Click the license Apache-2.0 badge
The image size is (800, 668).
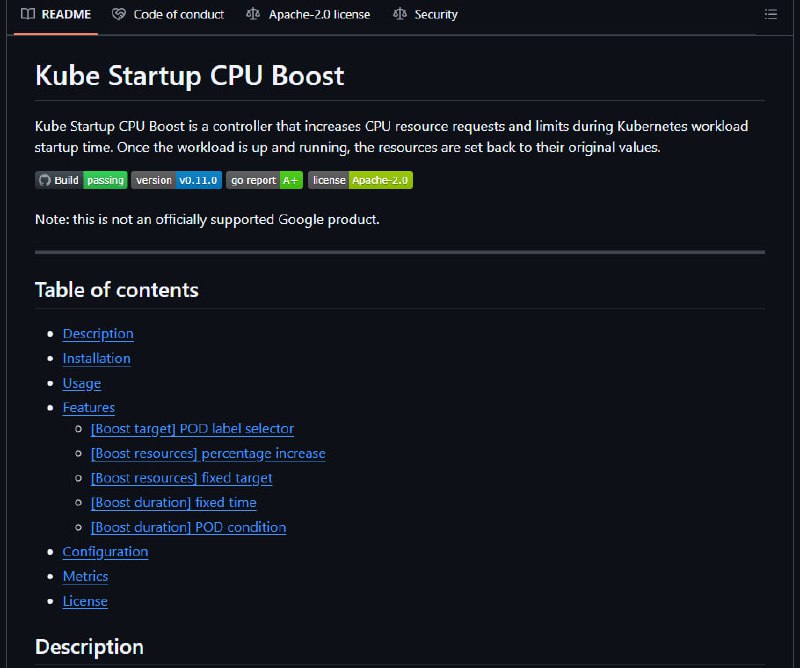tap(360, 180)
